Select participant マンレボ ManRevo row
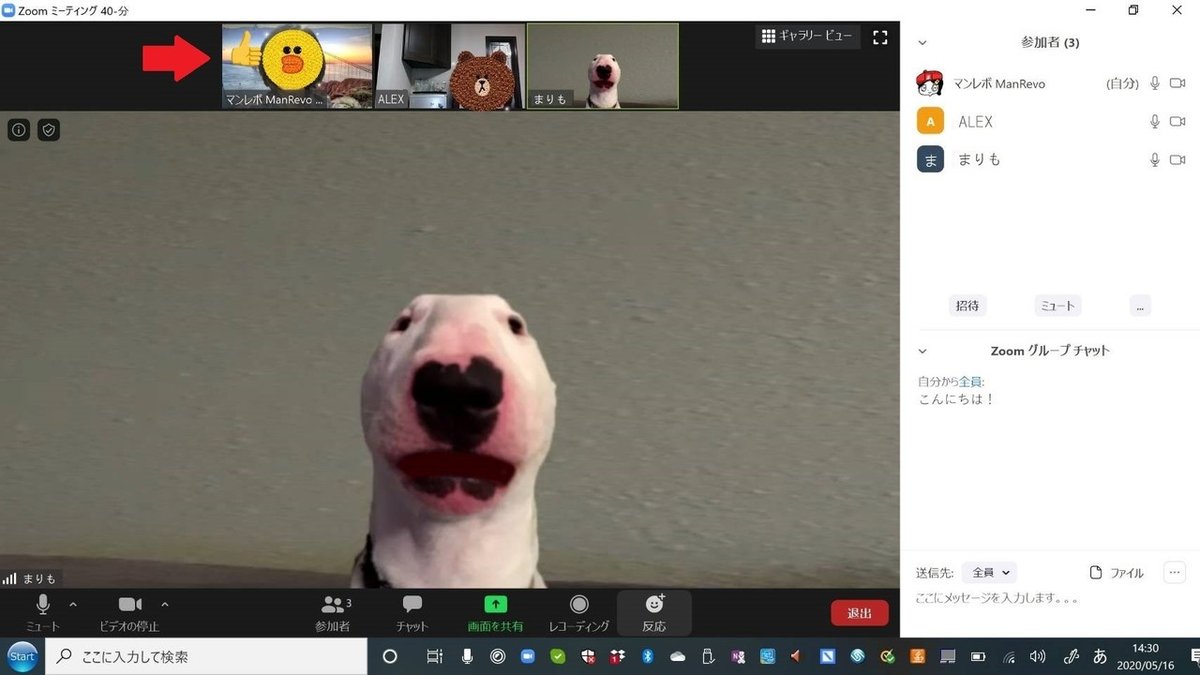 (x=1050, y=84)
